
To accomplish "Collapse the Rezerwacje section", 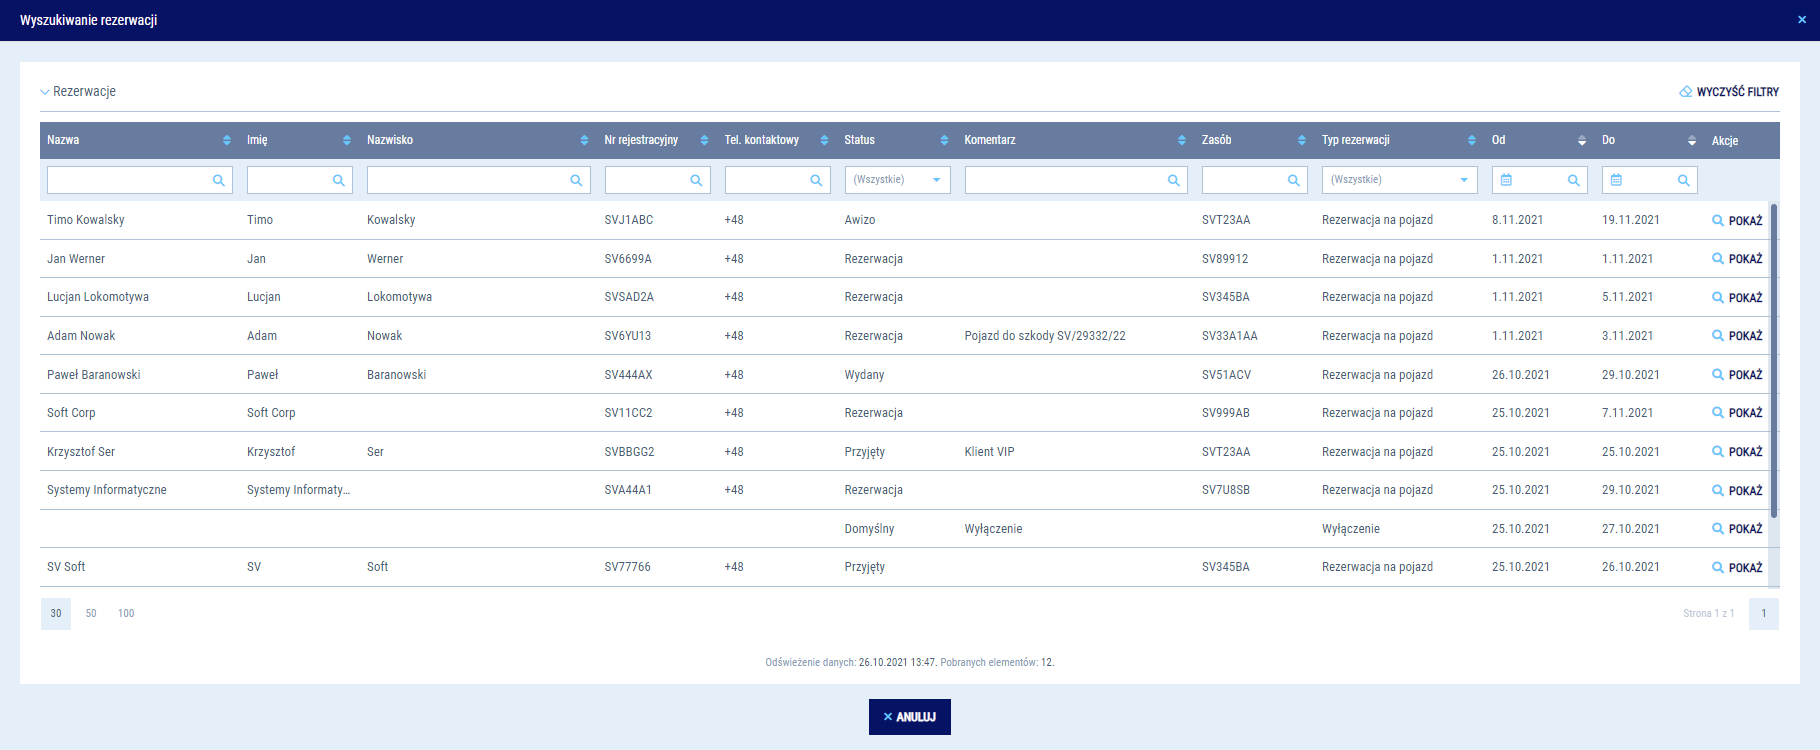I will (x=45, y=92).
